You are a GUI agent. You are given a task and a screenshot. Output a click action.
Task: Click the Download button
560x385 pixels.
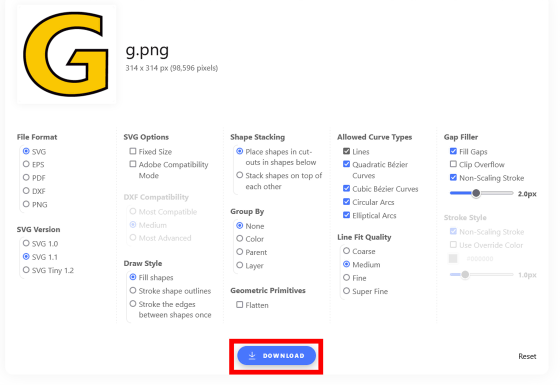(x=276, y=355)
